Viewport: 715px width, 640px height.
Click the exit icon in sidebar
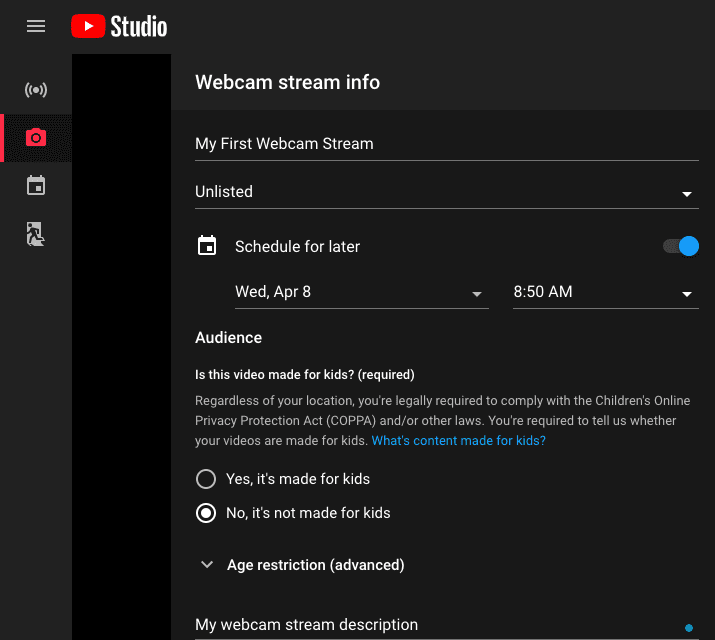point(36,234)
